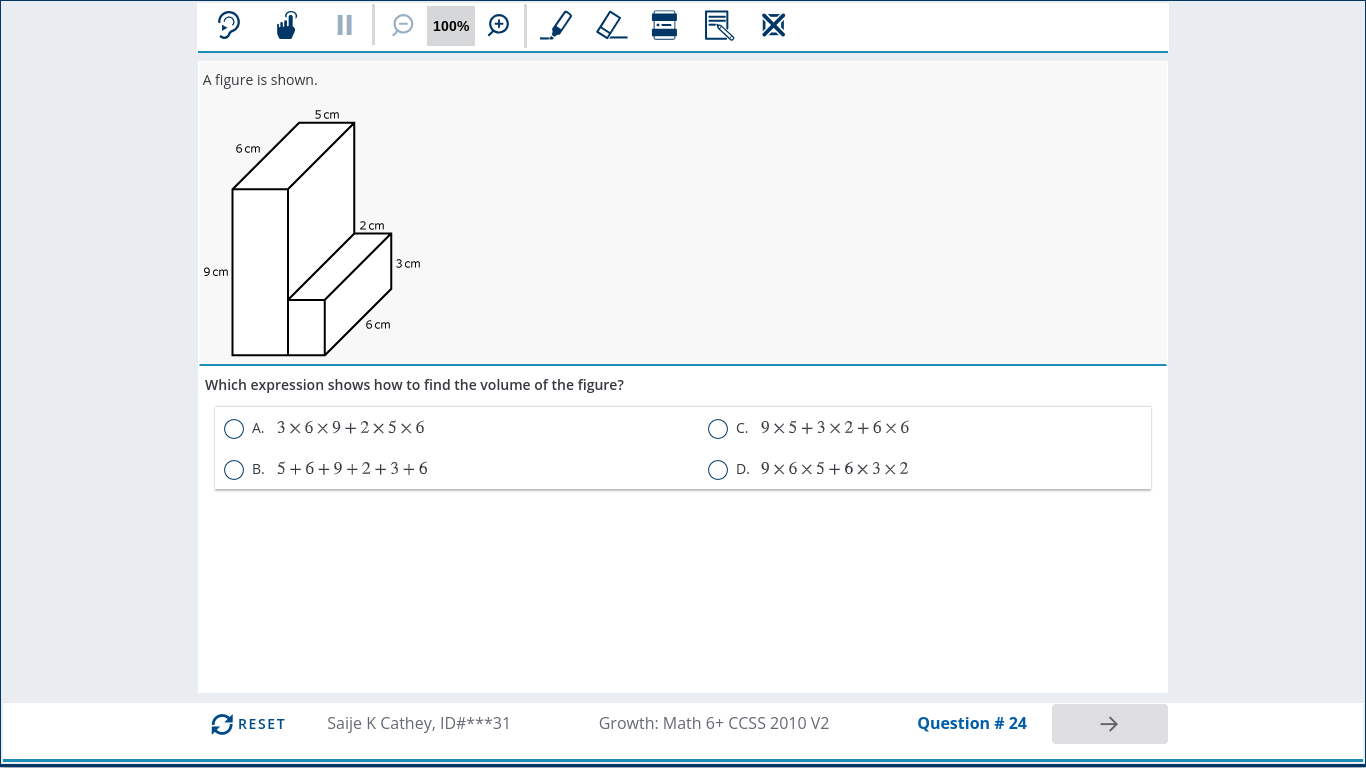Image resolution: width=1366 pixels, height=768 pixels.
Task: Reset zoom with the 100% button
Action: (x=451, y=26)
